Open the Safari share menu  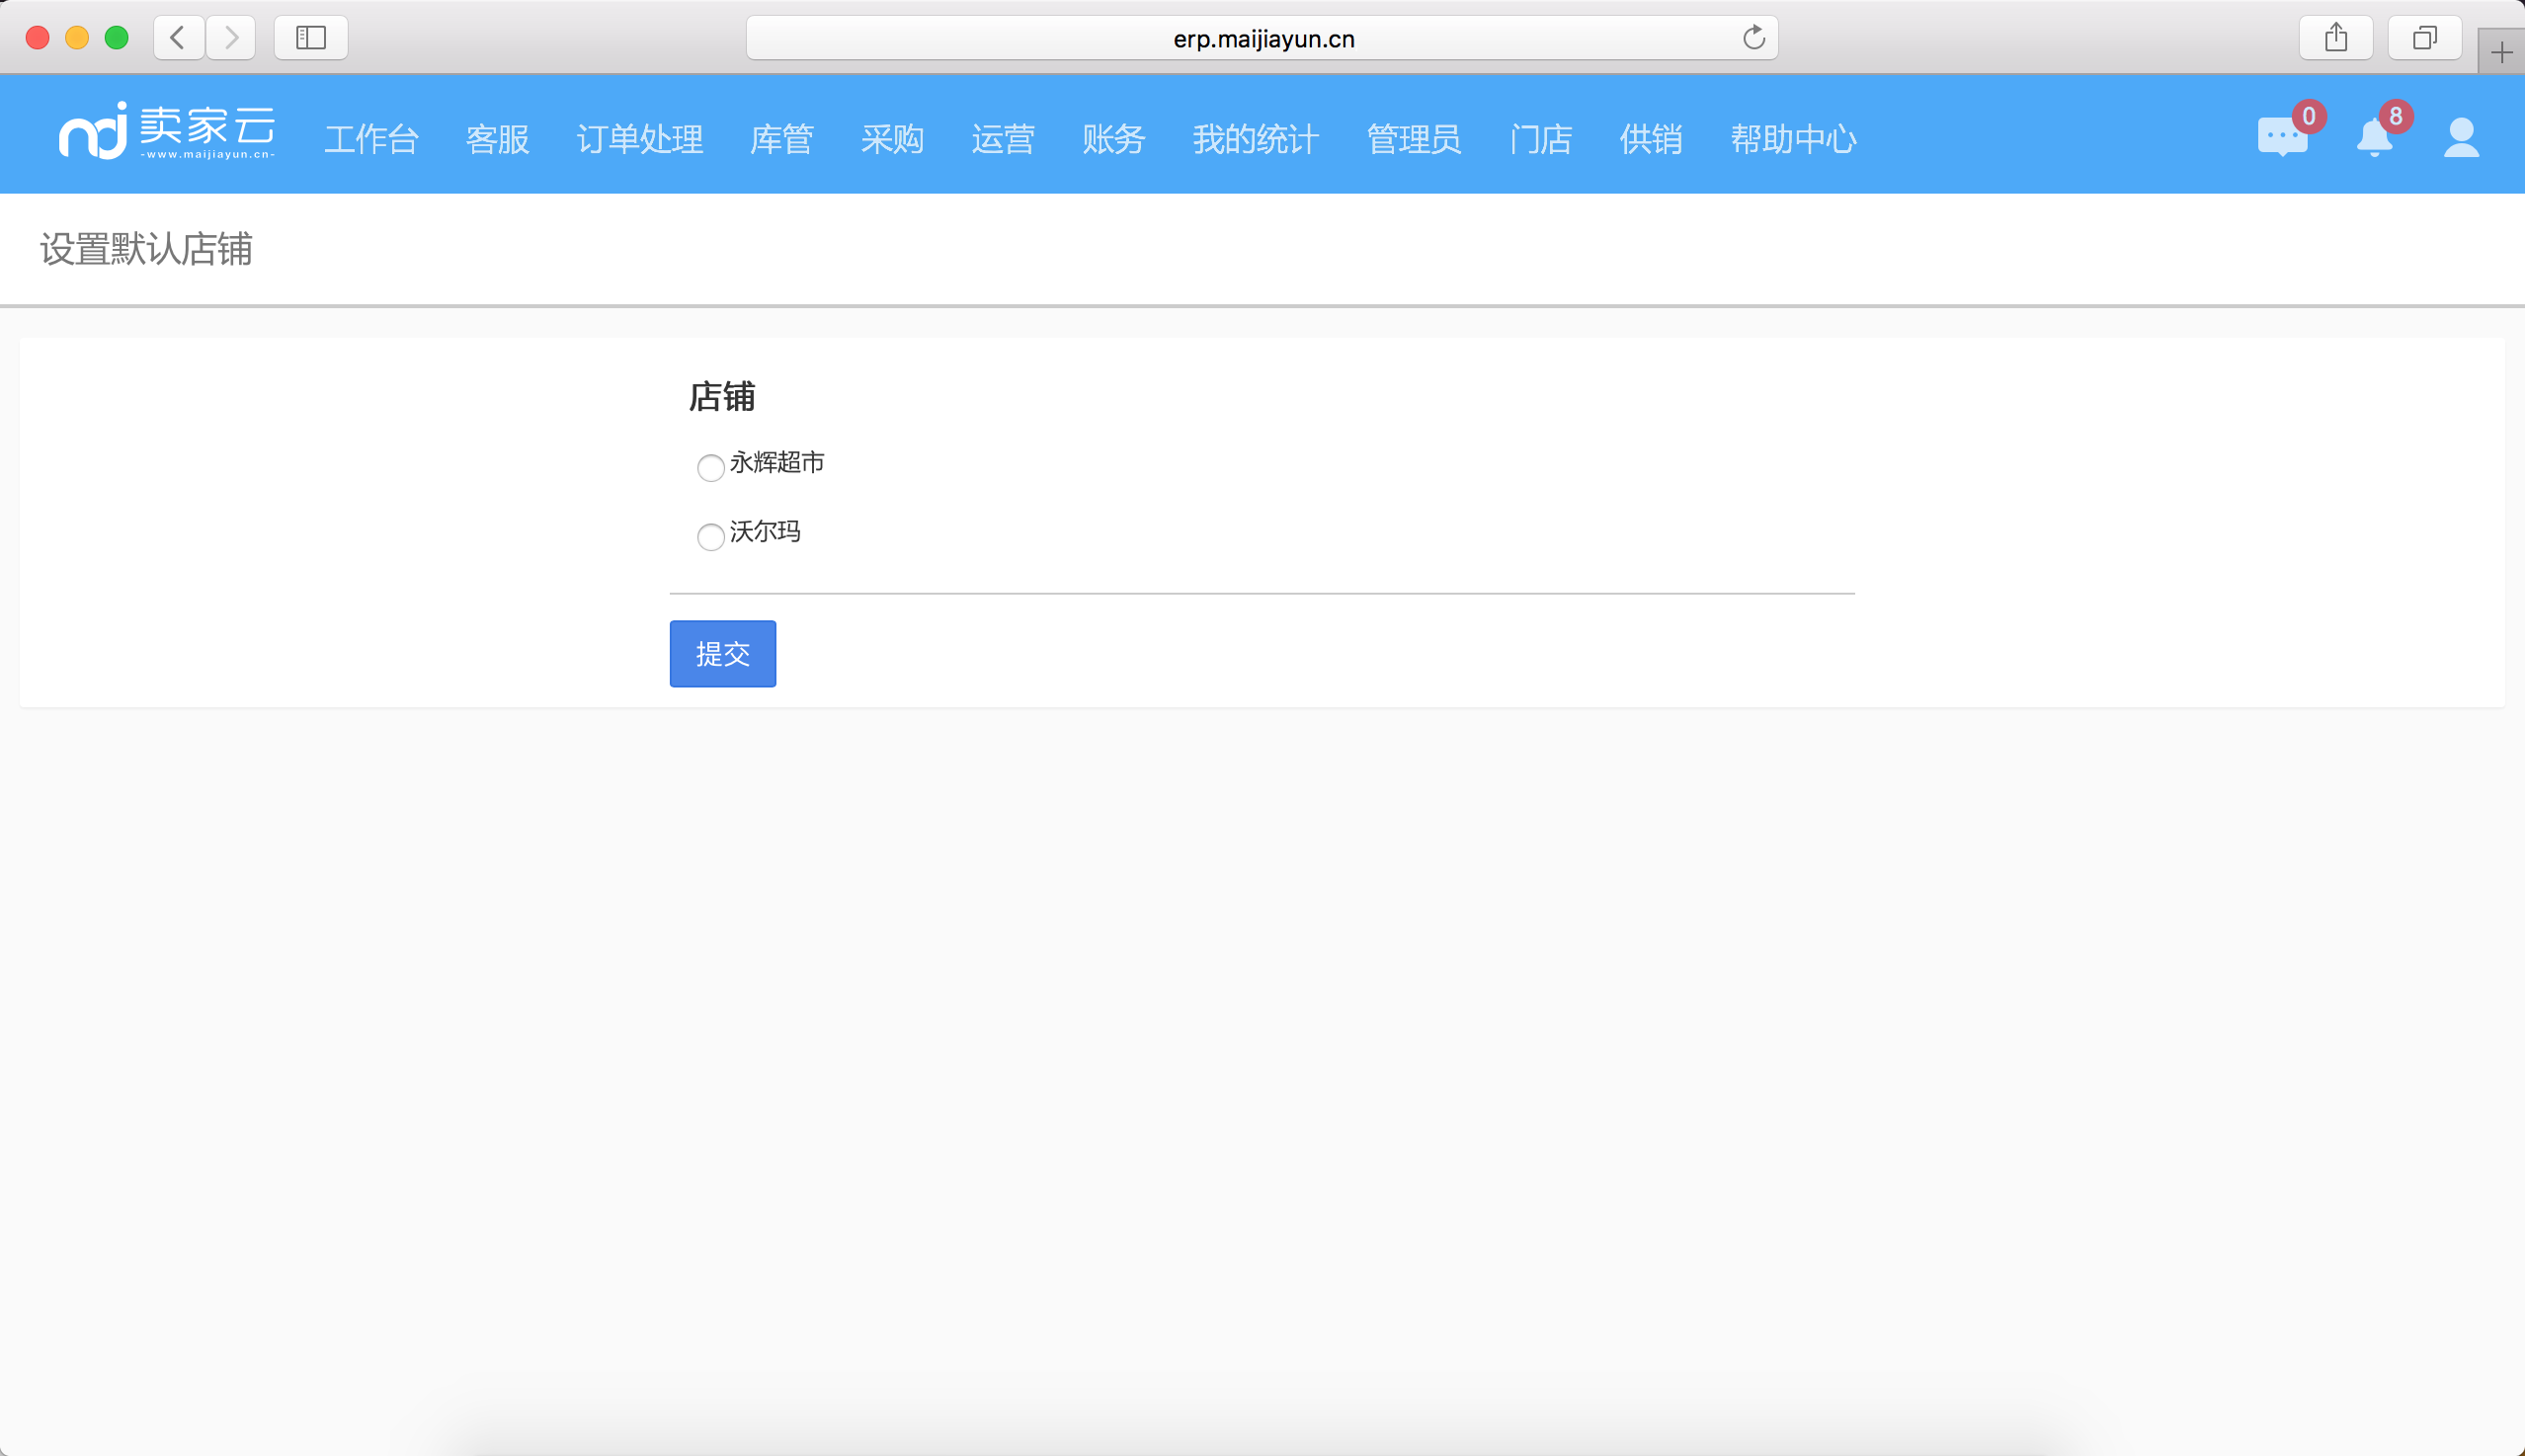point(2336,38)
